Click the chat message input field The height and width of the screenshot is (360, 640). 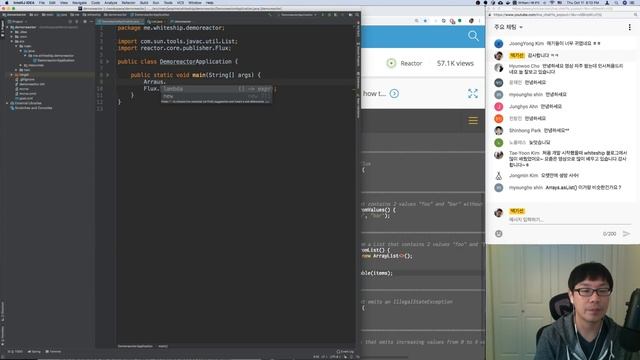pos(569,220)
